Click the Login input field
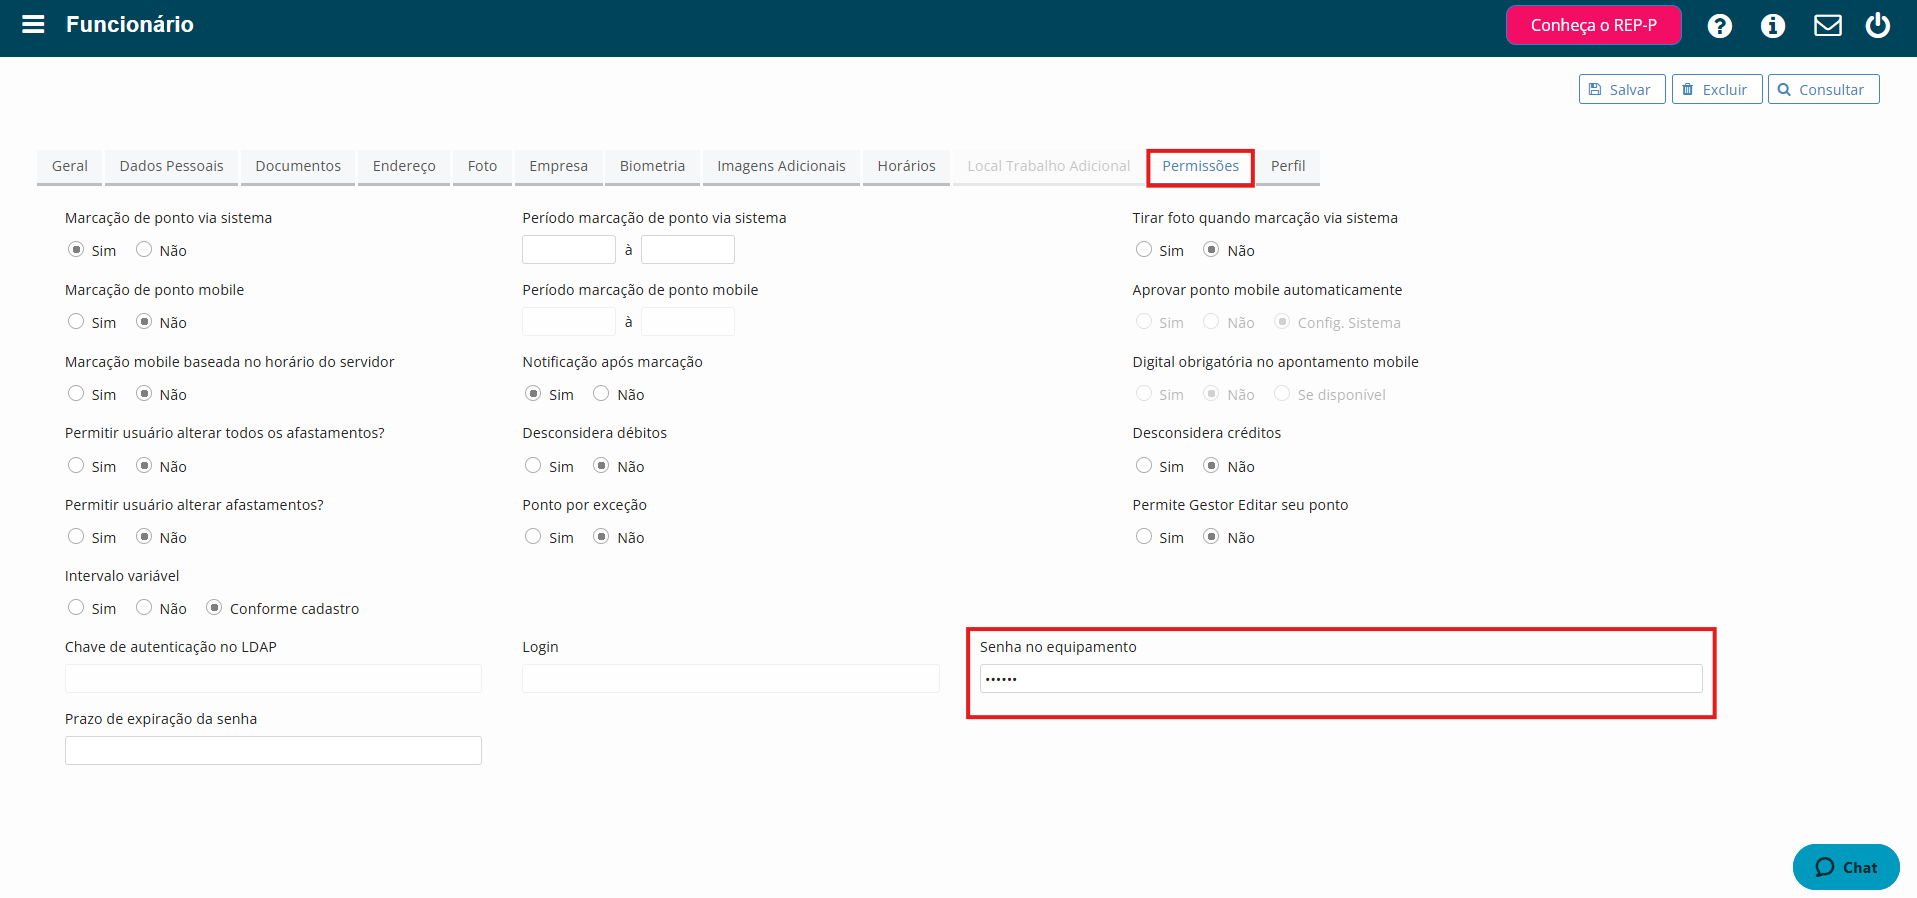 (x=731, y=678)
